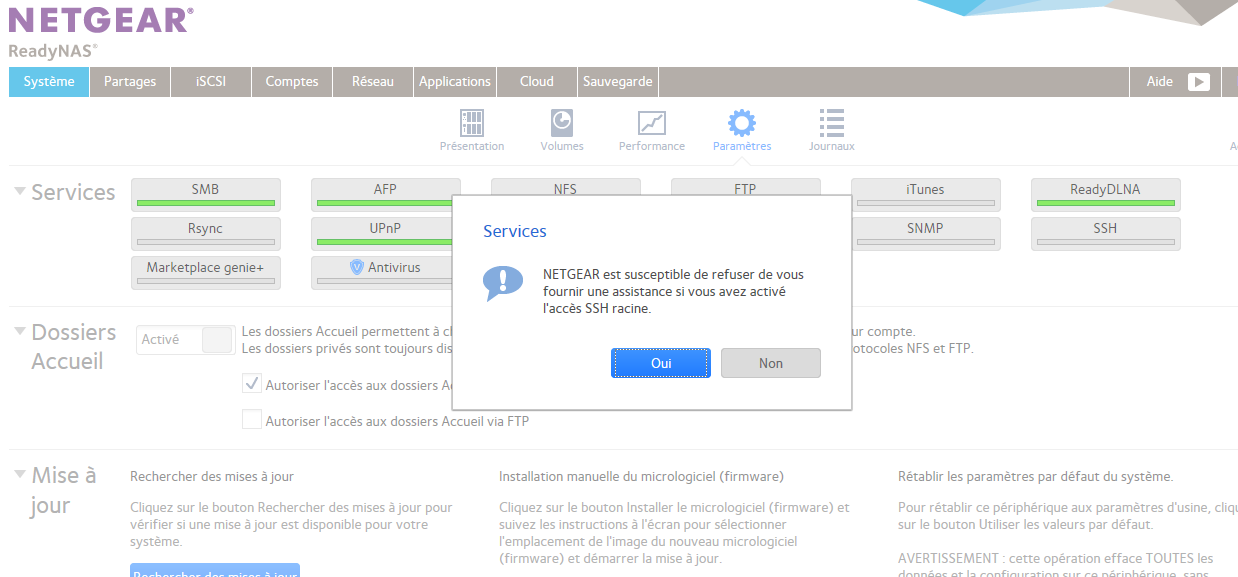Open the Applications tab
Viewport: 1238px width, 577px height.
pyautogui.click(x=455, y=82)
